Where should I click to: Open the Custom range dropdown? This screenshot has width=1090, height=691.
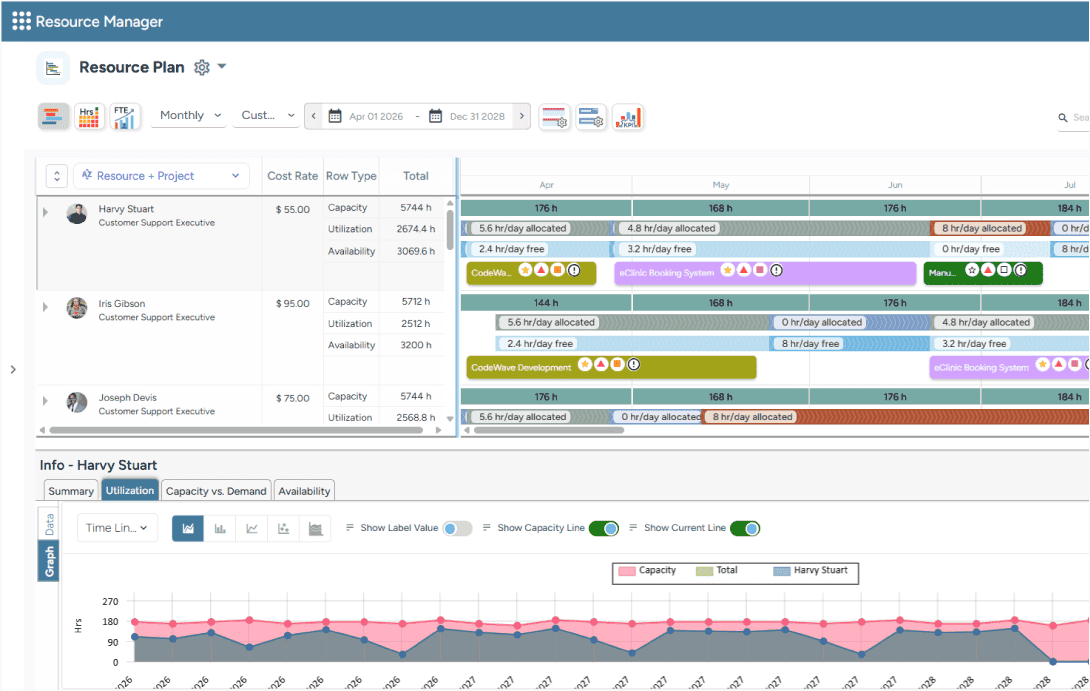[267, 115]
